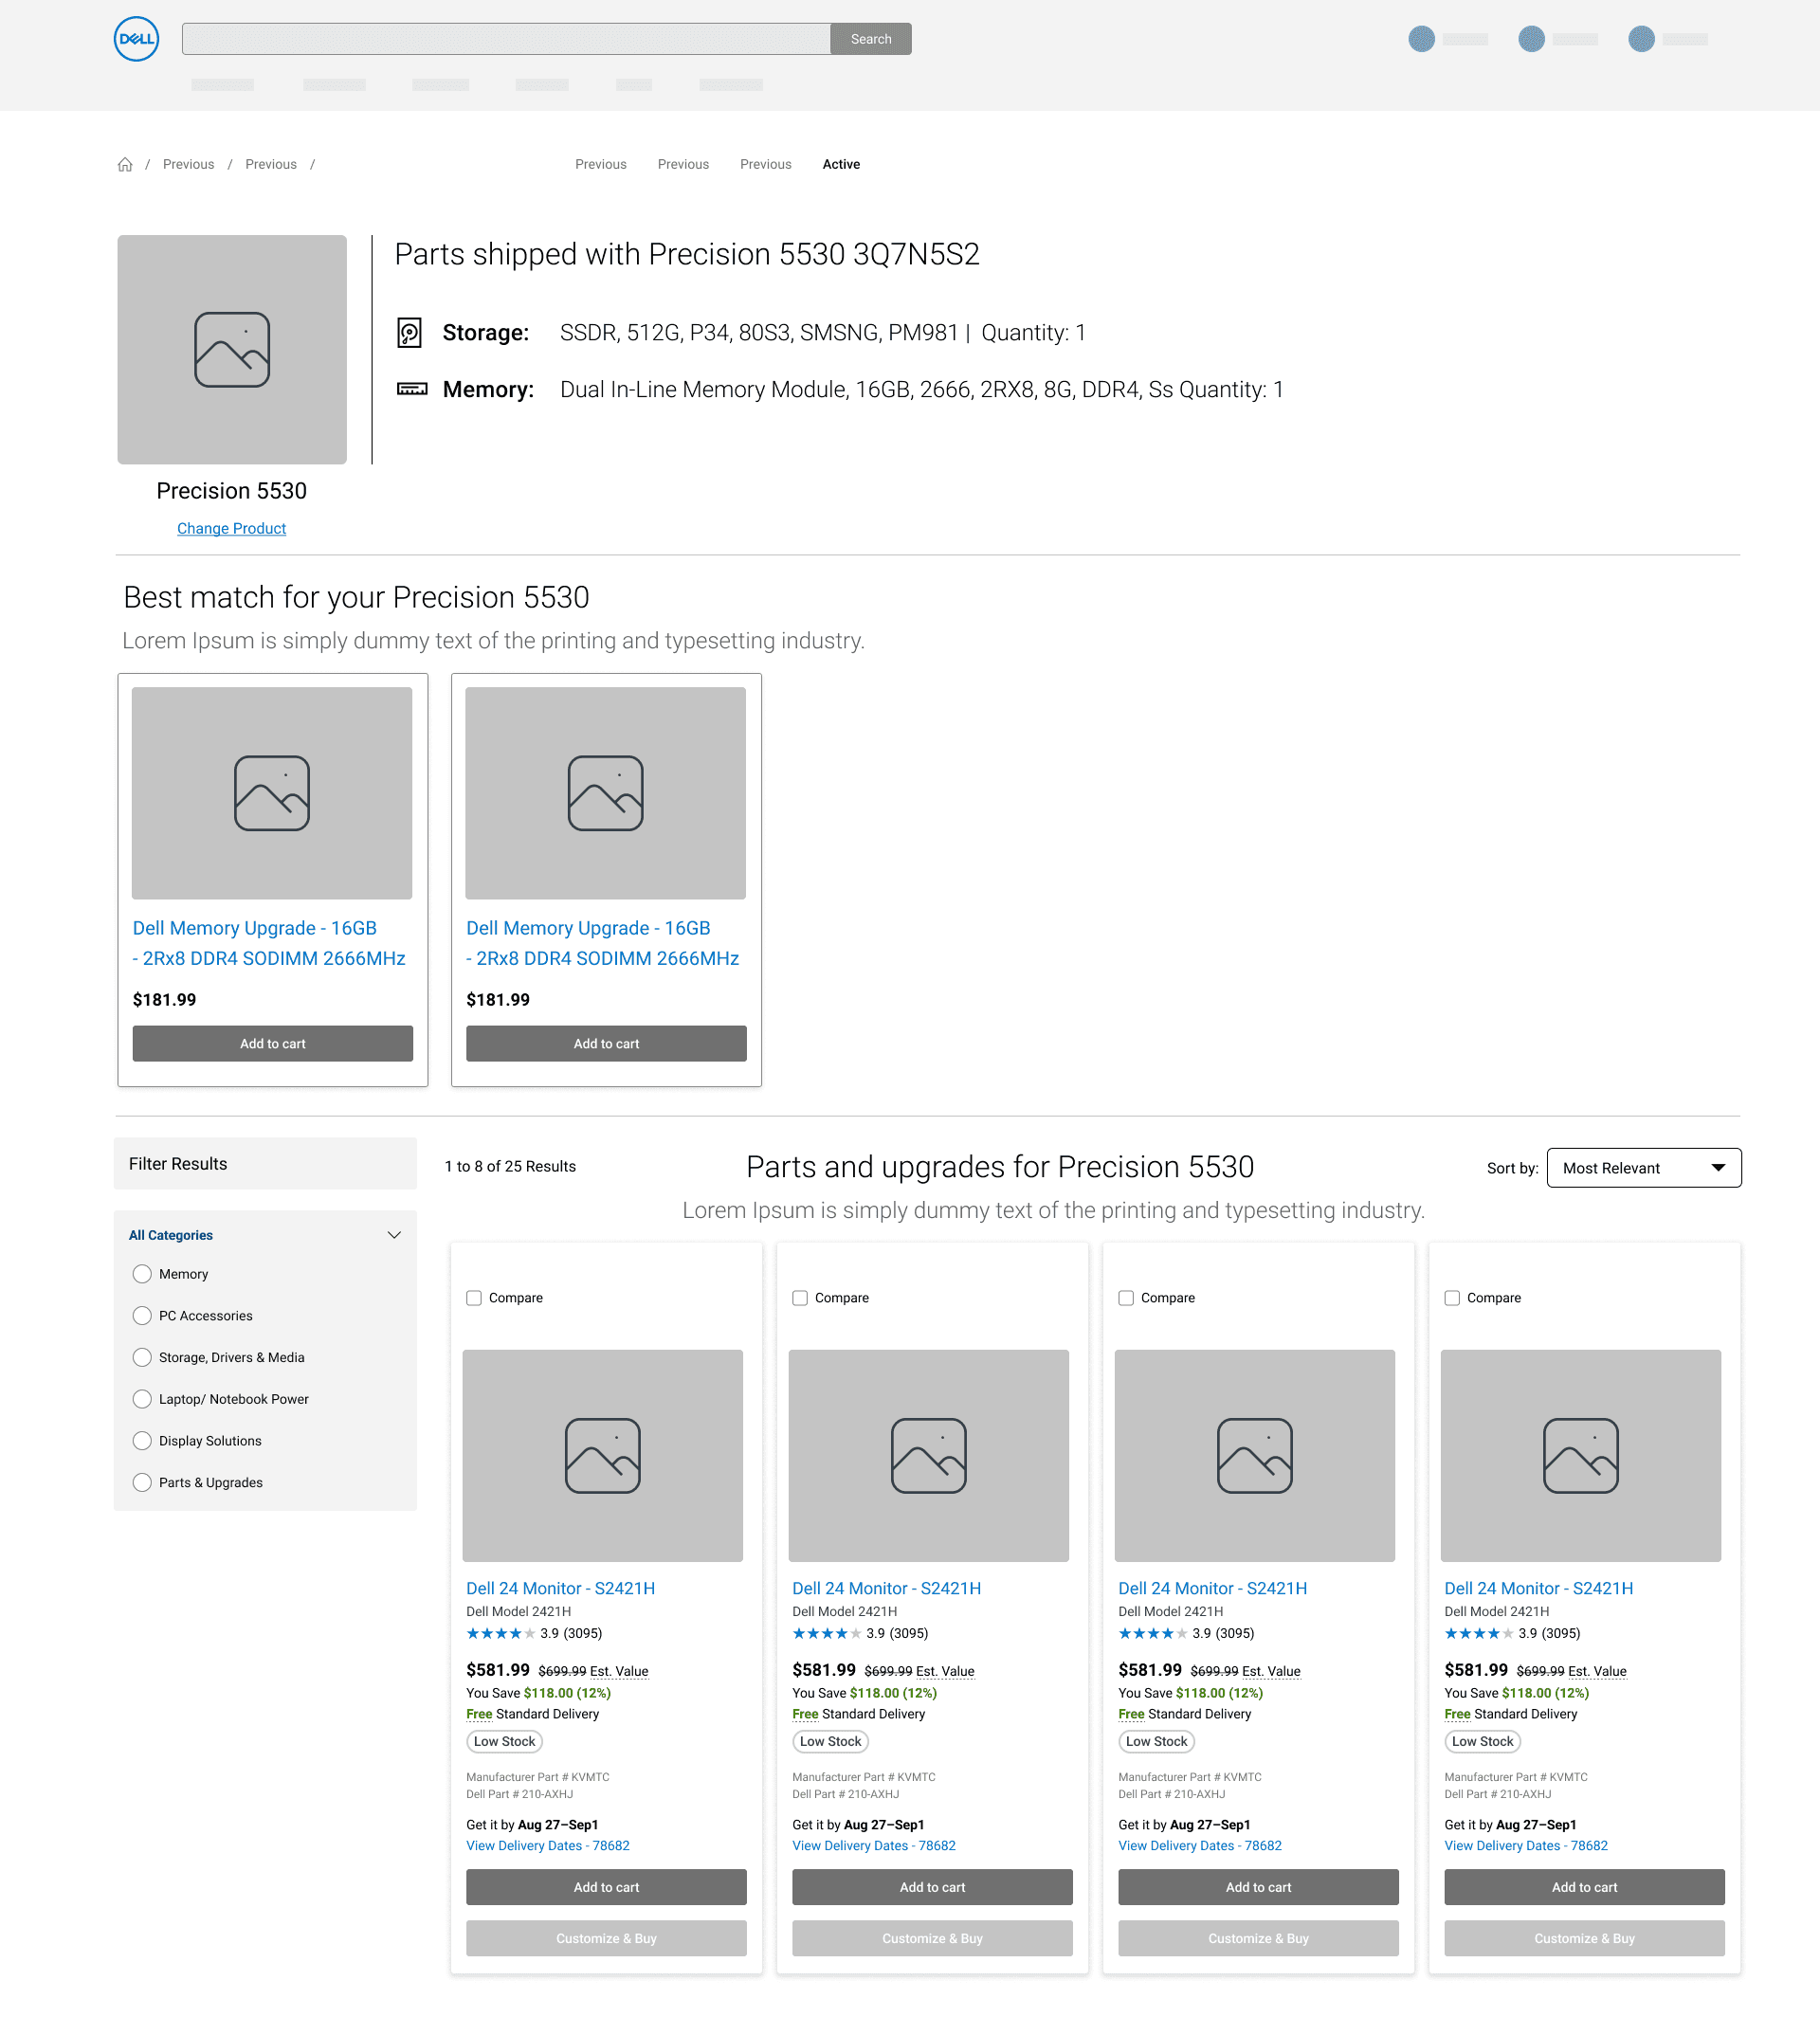Click the middle blue circle icon in header
The width and height of the screenshot is (1820, 2035).
click(x=1531, y=39)
